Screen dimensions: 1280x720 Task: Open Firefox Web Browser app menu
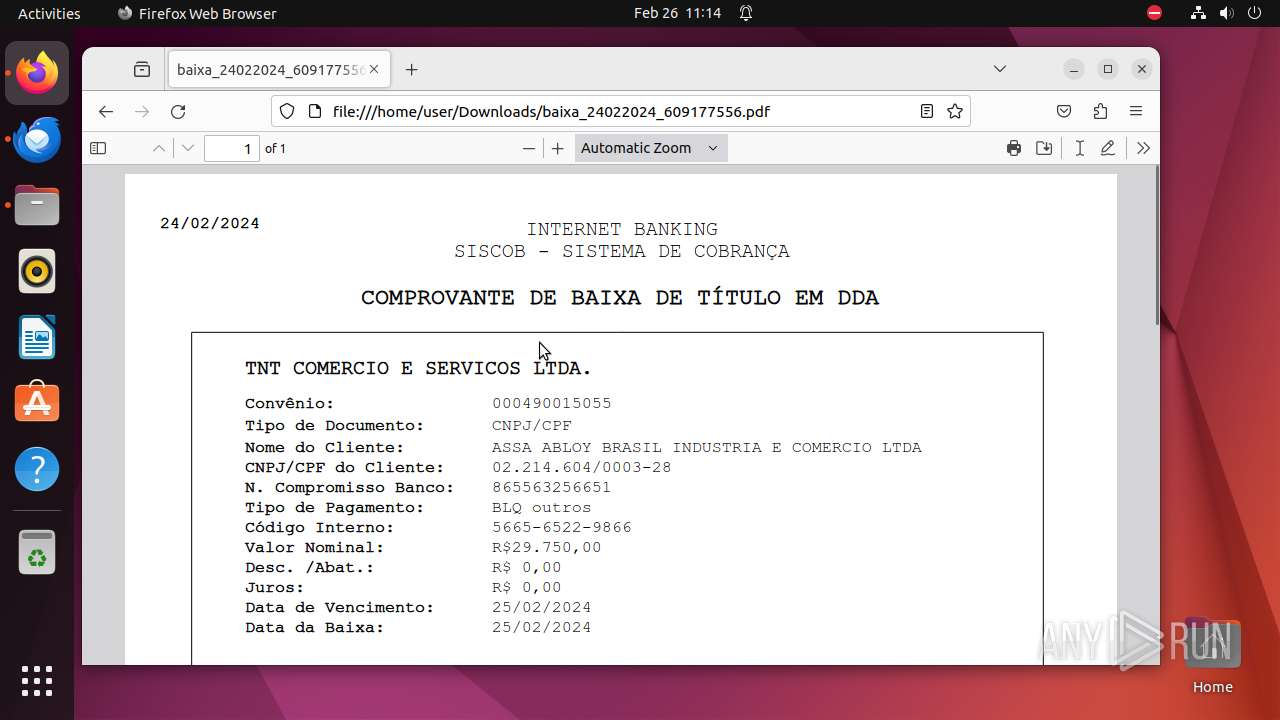click(x=197, y=13)
